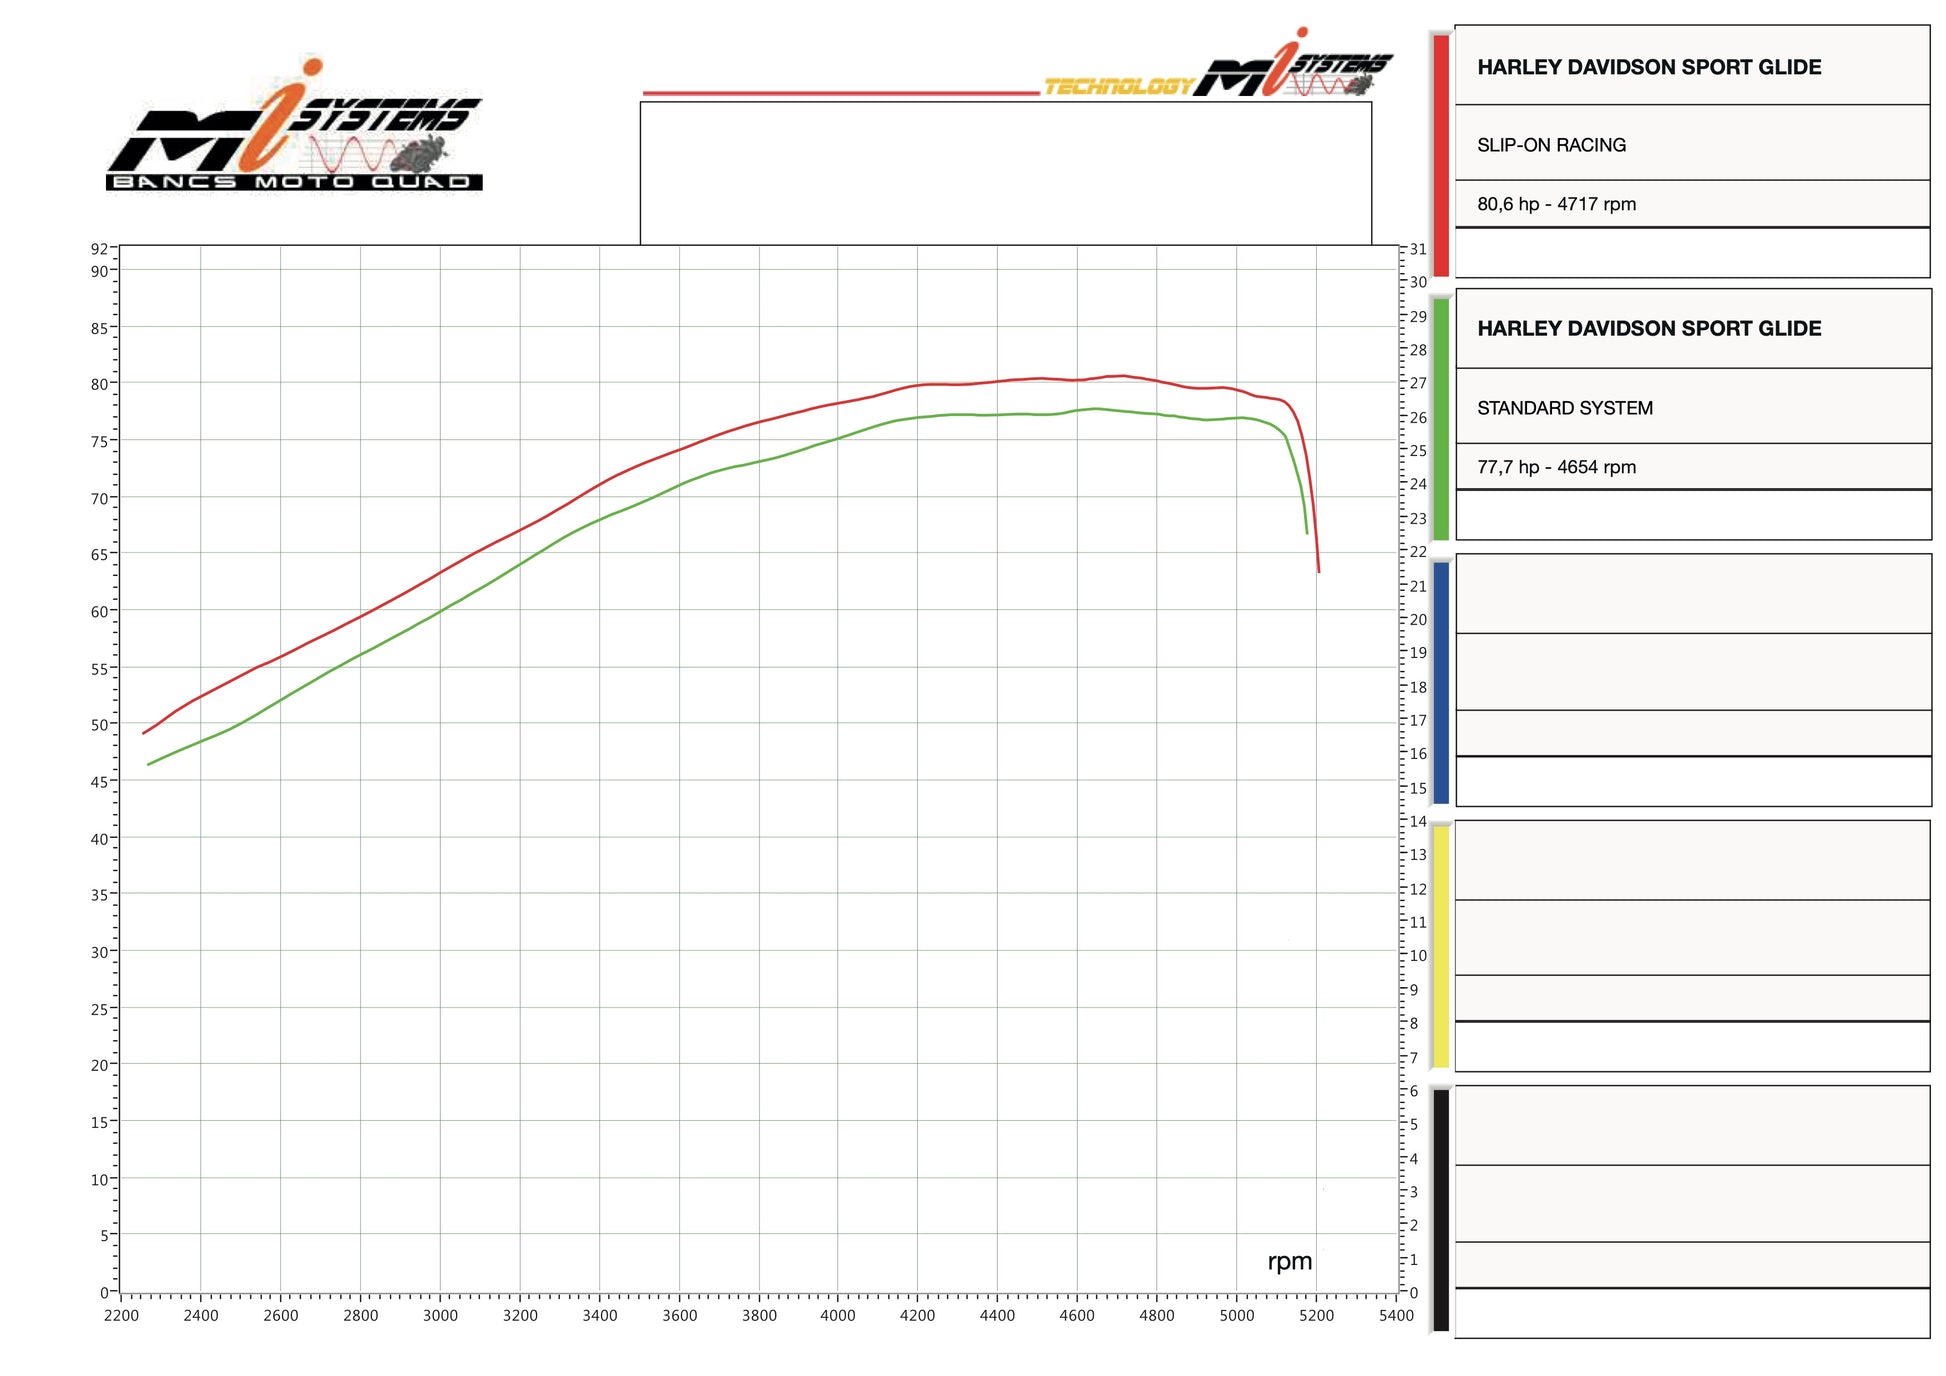Click the empty top cell of yellow legend
Screen dimensions: 1946x1376
click(x=1692, y=860)
